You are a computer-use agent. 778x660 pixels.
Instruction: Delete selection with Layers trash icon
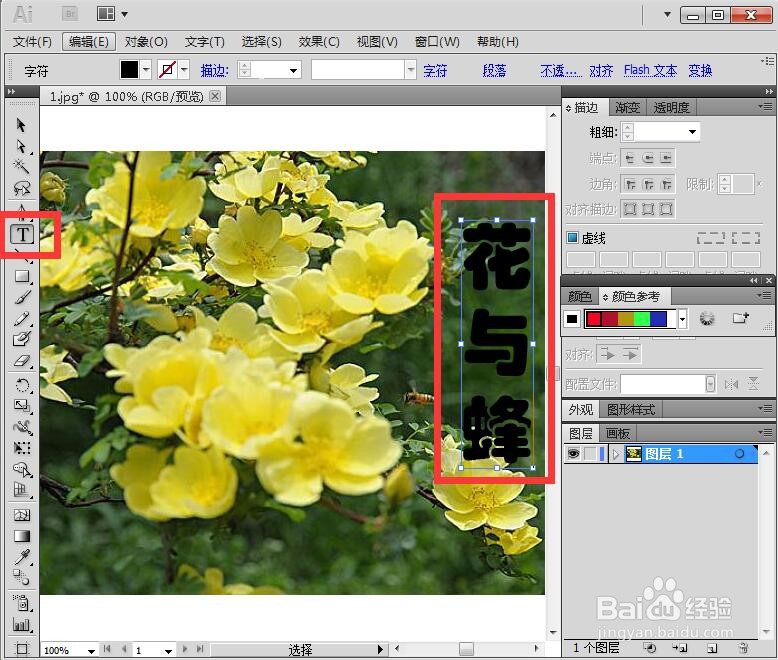tap(743, 648)
